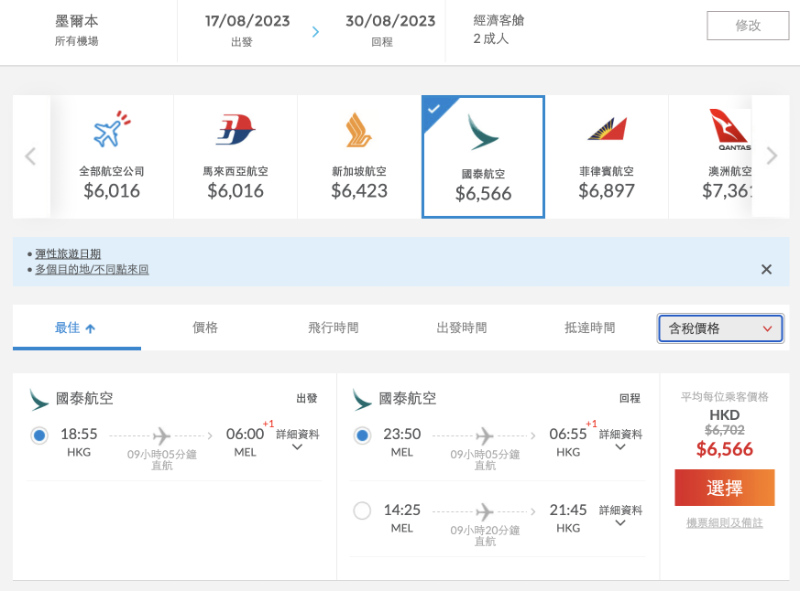Click the 國泰航空 logo in 回程 panel
The image size is (800, 591).
pyautogui.click(x=362, y=400)
